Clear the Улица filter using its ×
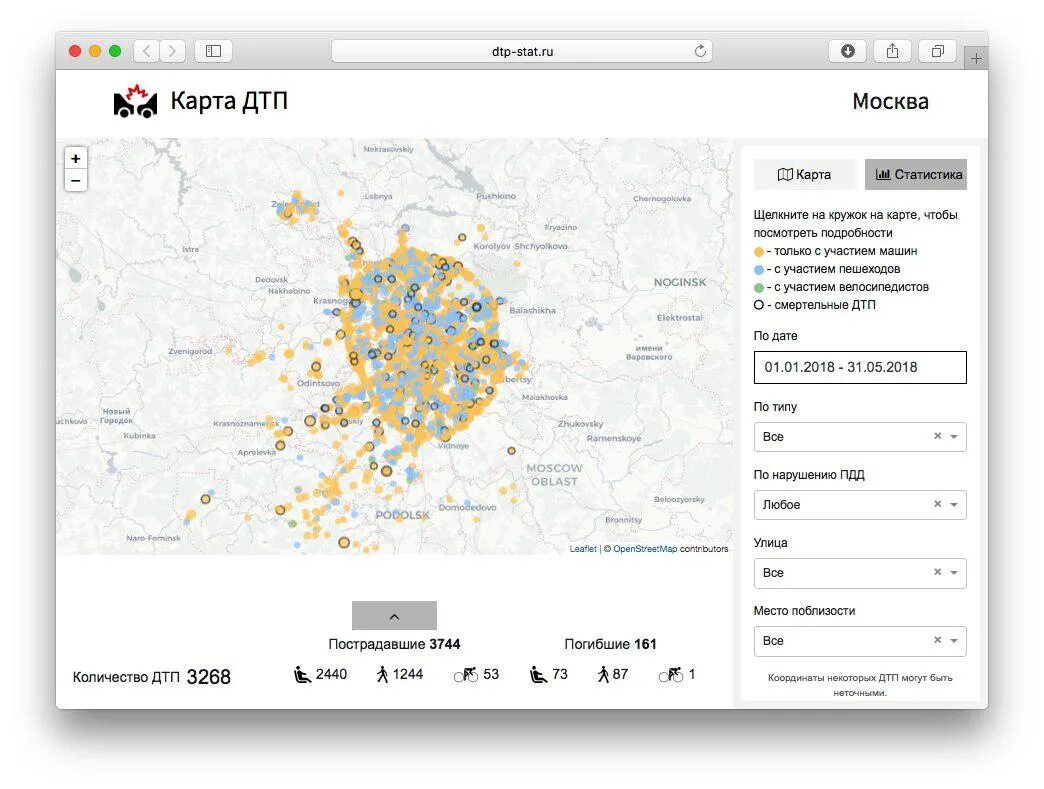This screenshot has height=789, width=1044. pos(936,572)
